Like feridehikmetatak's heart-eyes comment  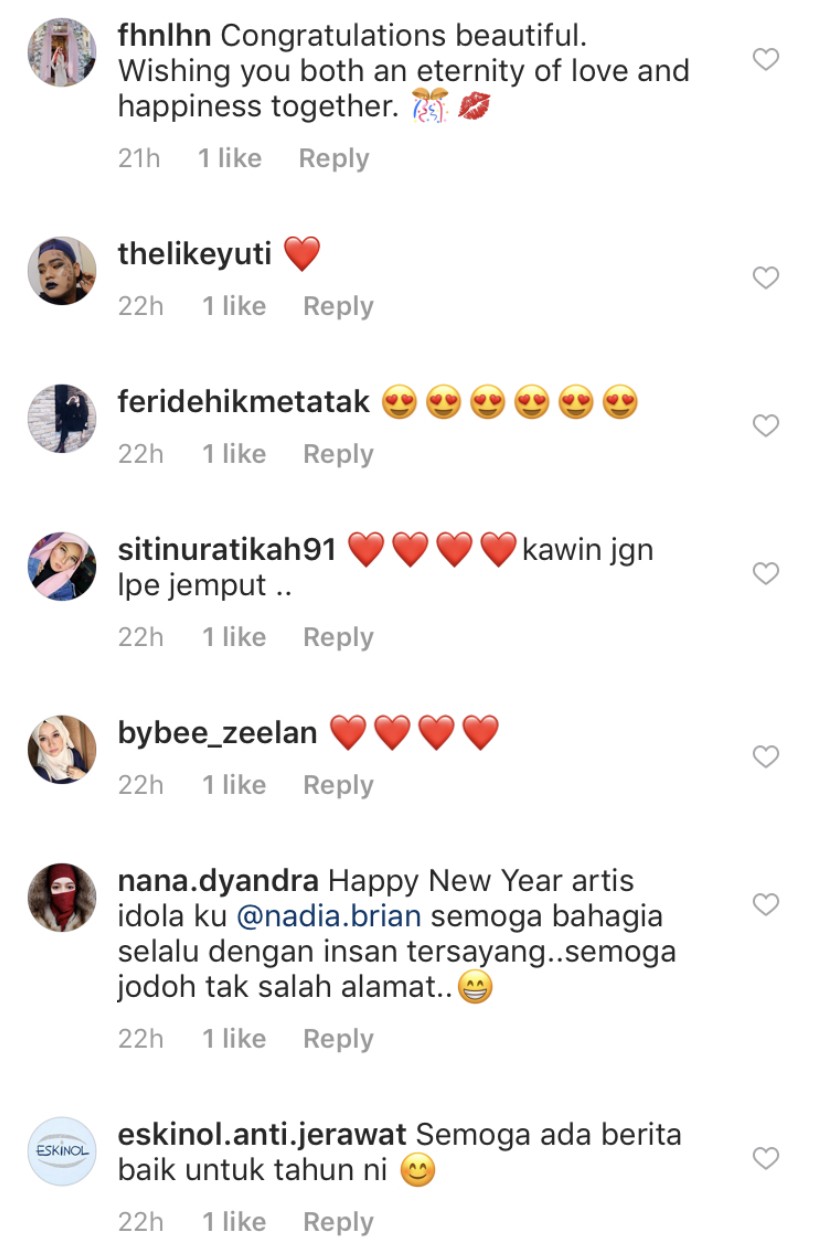click(765, 426)
